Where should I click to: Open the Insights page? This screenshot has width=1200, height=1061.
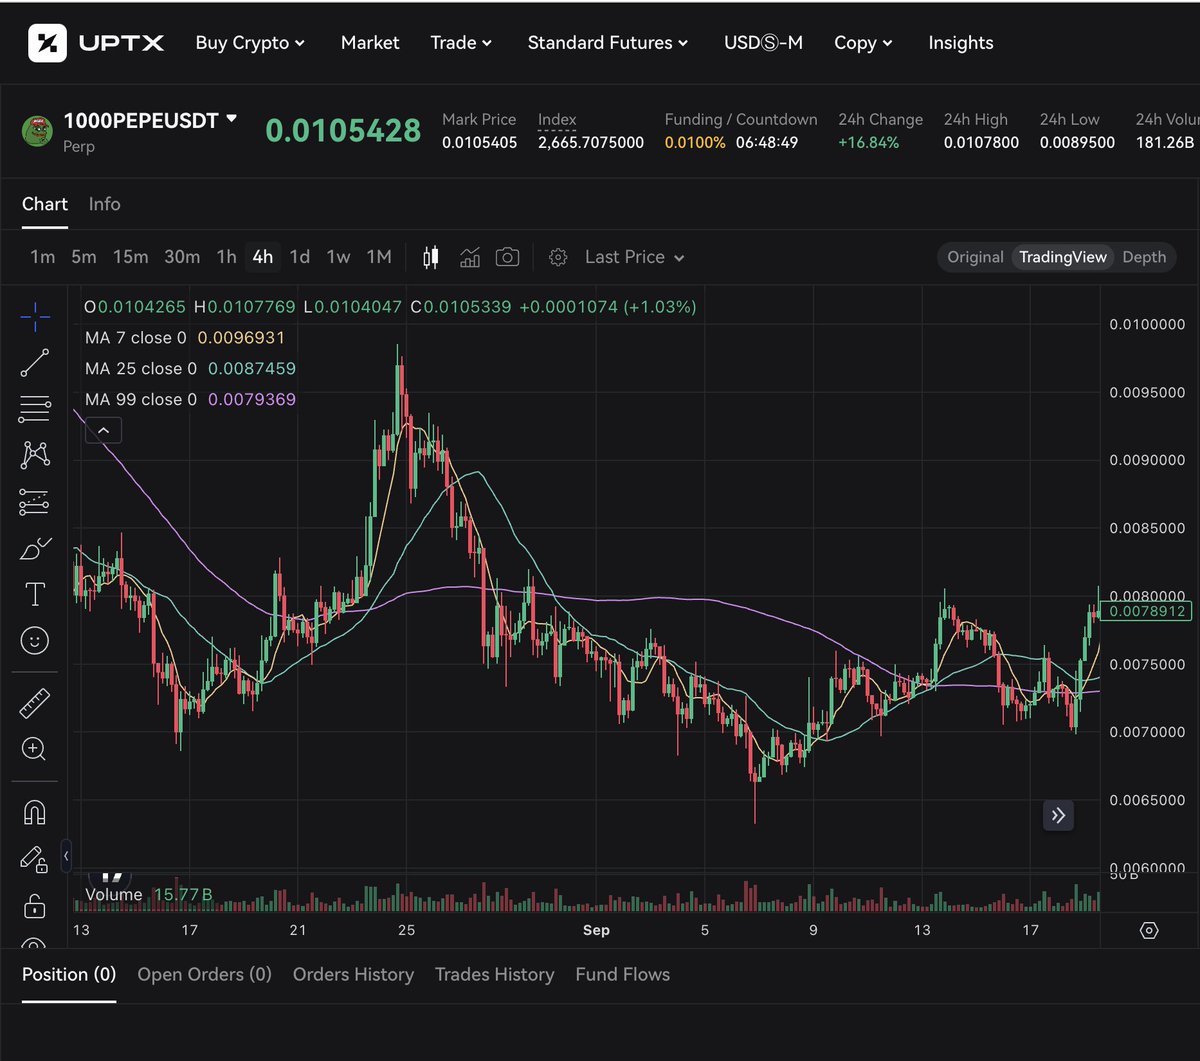pos(960,43)
